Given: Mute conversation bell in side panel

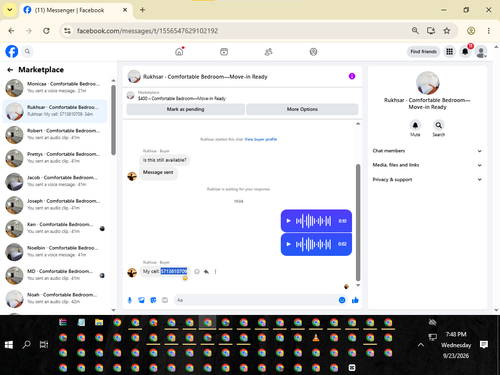Looking at the screenshot, I should (415, 125).
